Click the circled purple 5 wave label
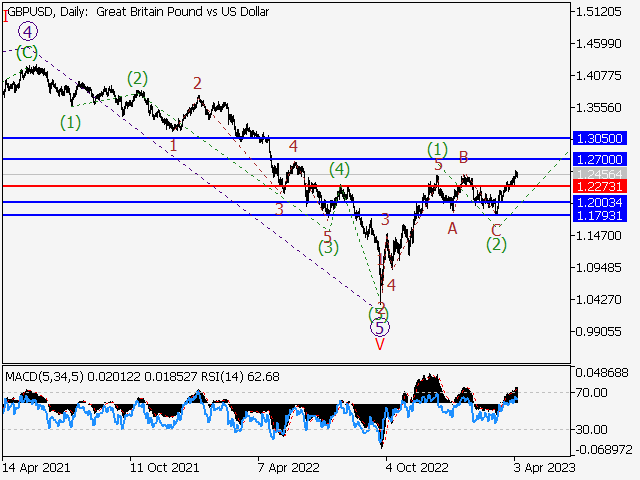640x480 pixels. (380, 327)
